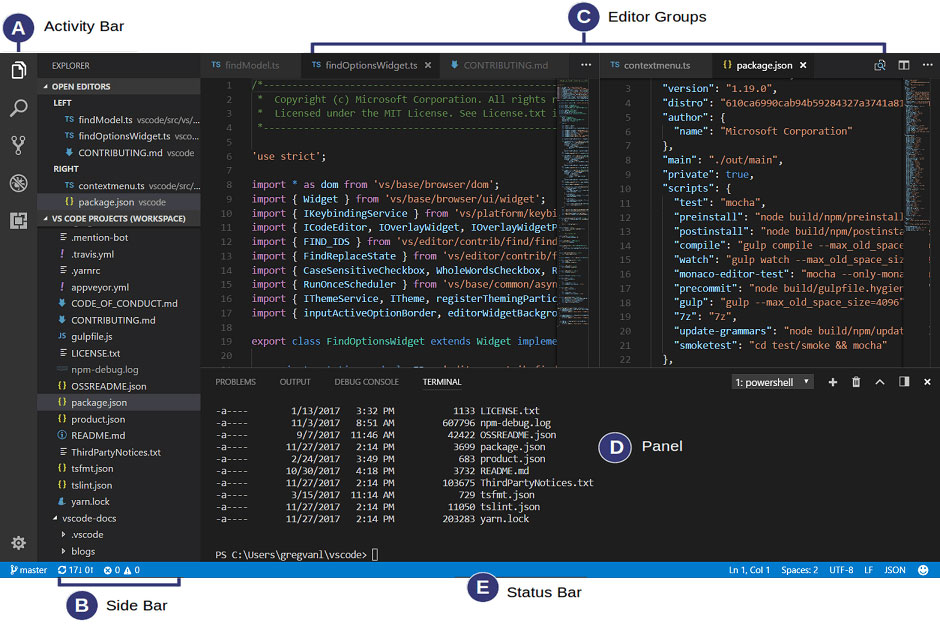Open the 1: powershell terminal dropdown

pyautogui.click(x=772, y=381)
